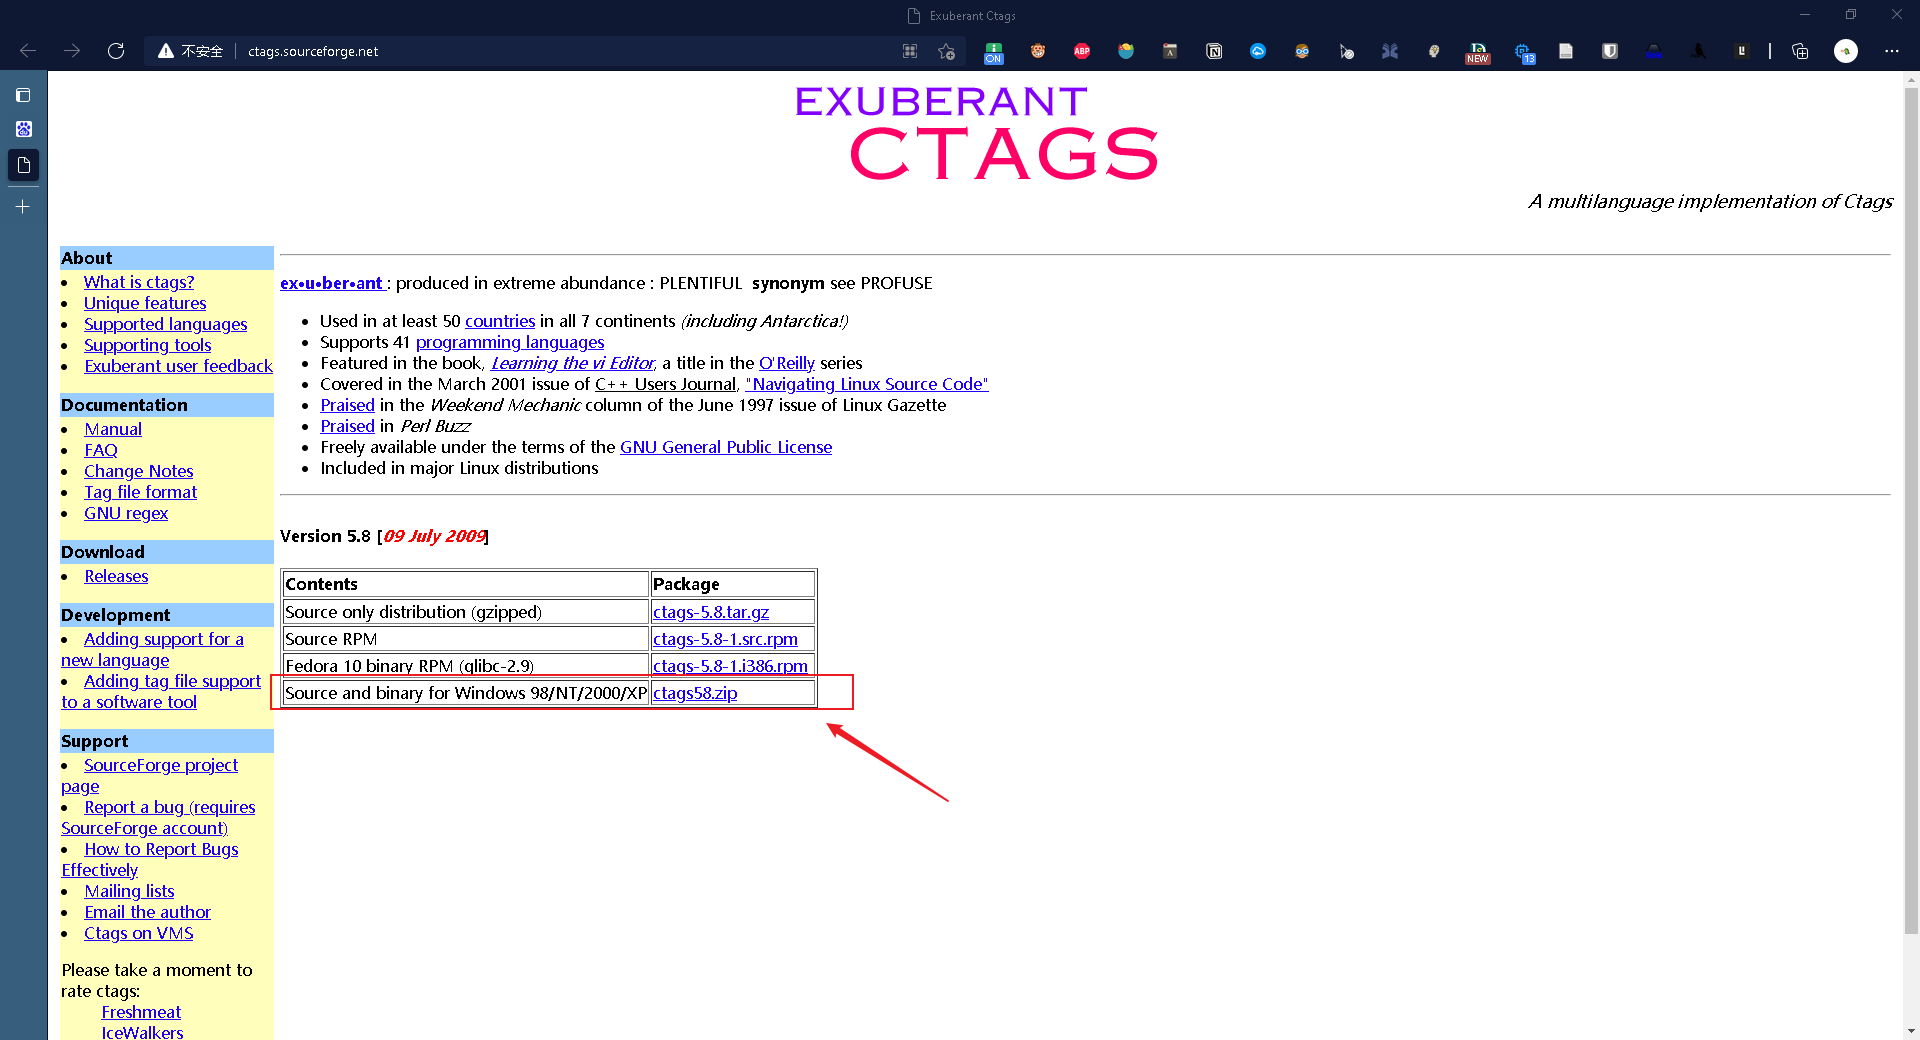1920x1040 pixels.
Task: Open the Navigating Linux Source Code link
Action: point(867,384)
